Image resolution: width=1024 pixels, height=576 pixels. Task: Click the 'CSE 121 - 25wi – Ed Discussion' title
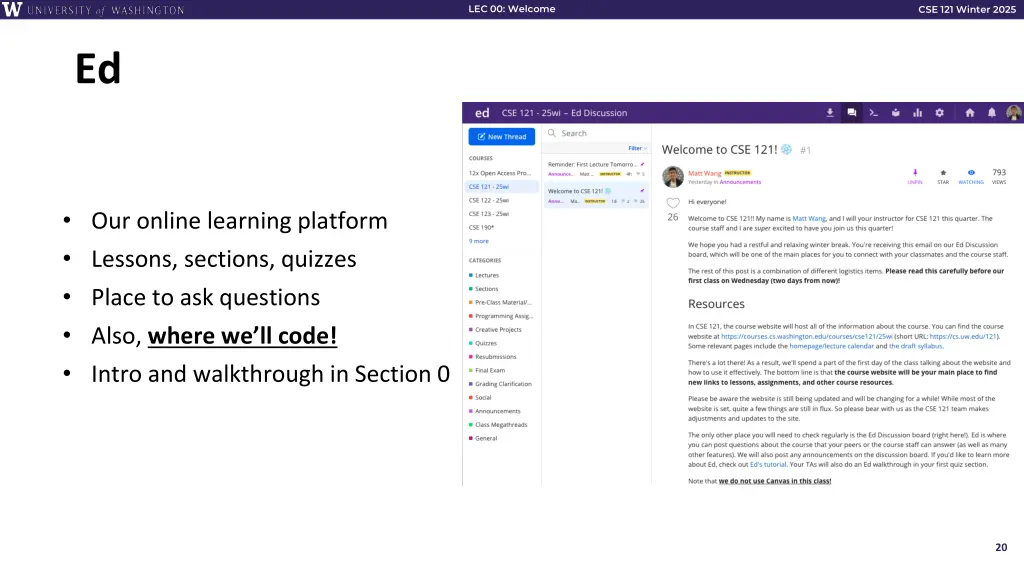564,113
